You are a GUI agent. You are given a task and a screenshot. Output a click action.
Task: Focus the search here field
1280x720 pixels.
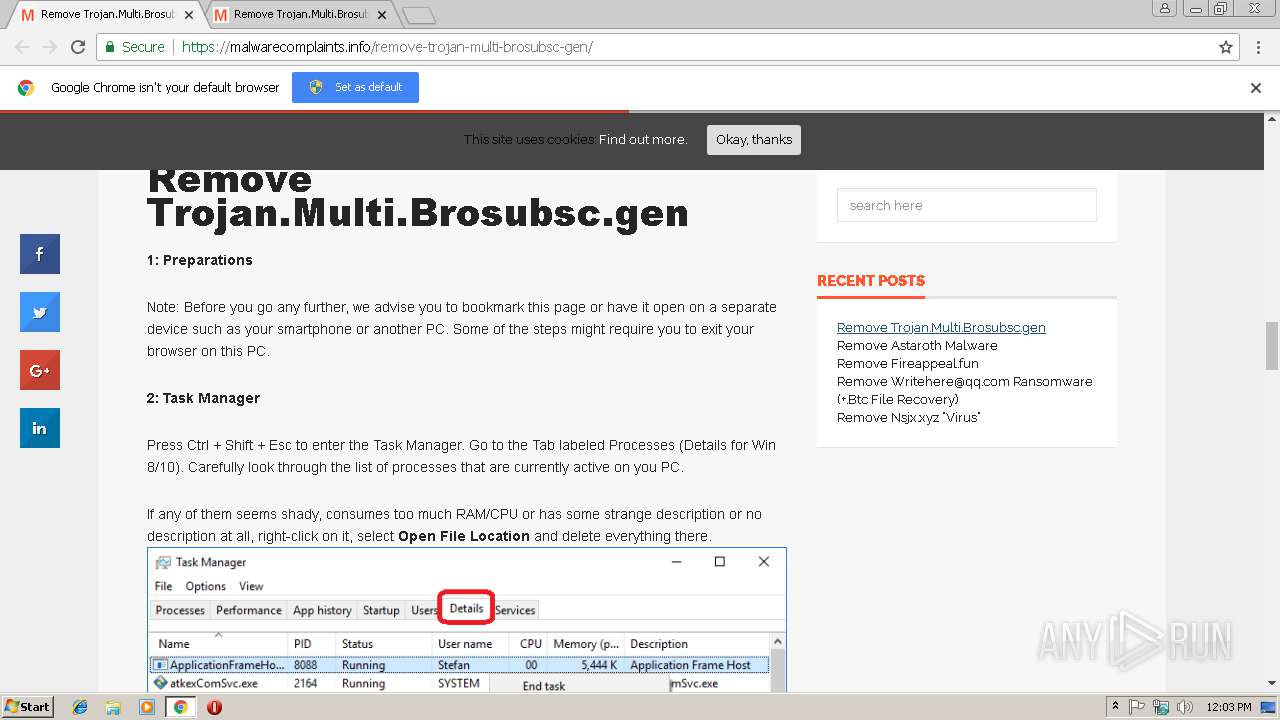tap(967, 205)
